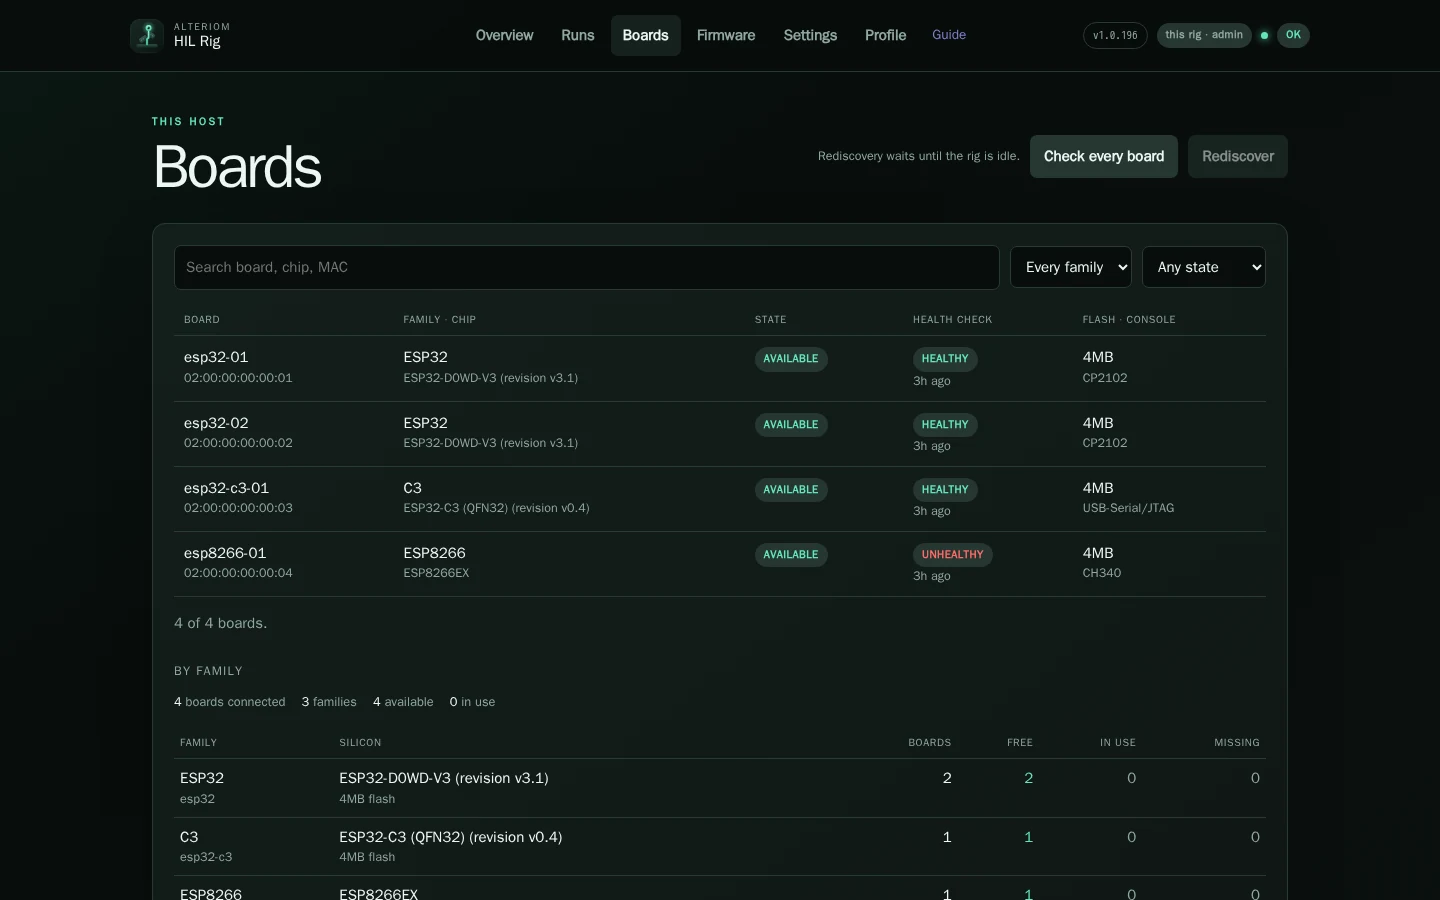The image size is (1440, 900).
Task: Click the HEALTH CHECK column header
Action: [x=952, y=320]
